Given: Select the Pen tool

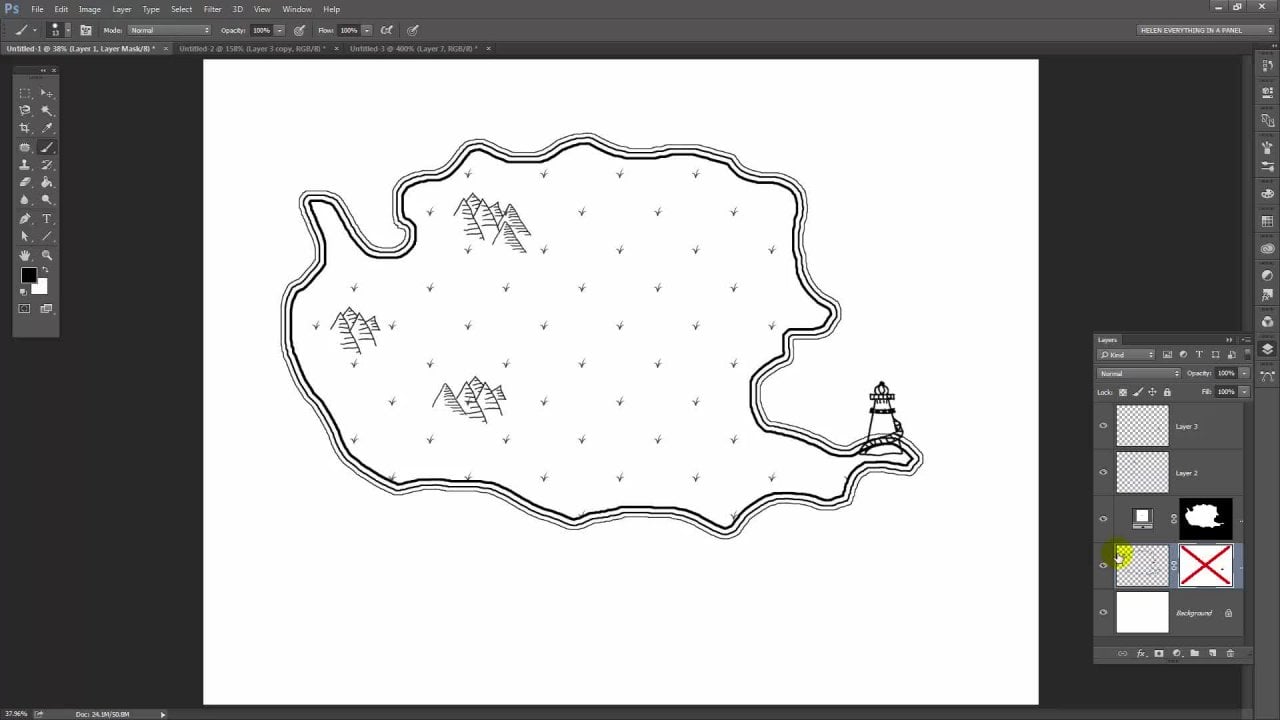Looking at the screenshot, I should [x=25, y=219].
